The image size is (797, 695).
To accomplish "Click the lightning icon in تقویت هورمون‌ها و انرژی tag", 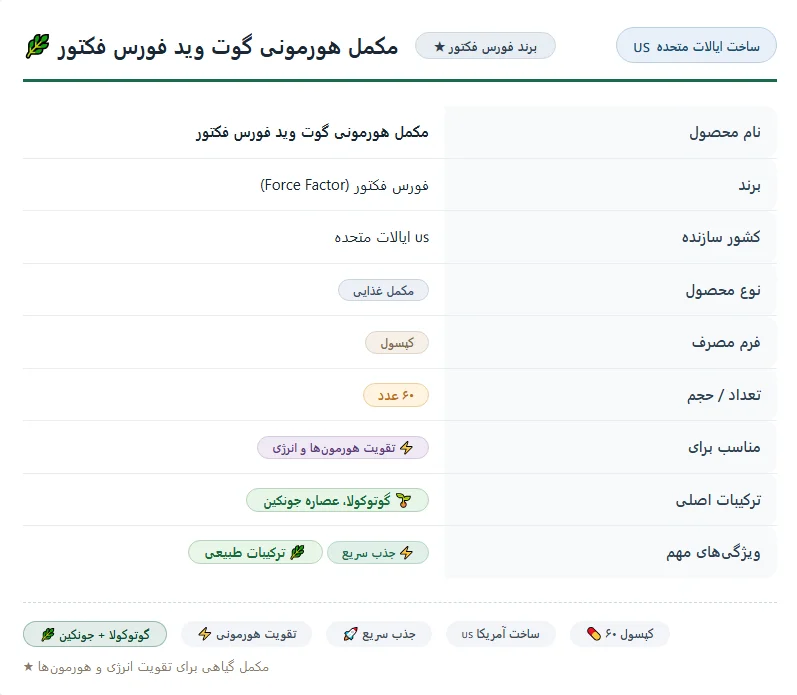I will point(406,448).
